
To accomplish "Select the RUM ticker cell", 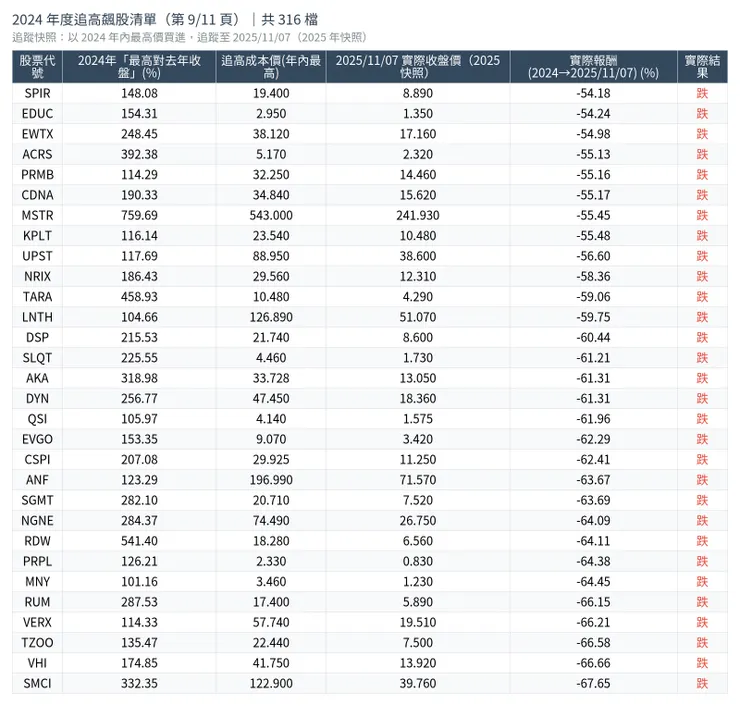I will [37, 602].
